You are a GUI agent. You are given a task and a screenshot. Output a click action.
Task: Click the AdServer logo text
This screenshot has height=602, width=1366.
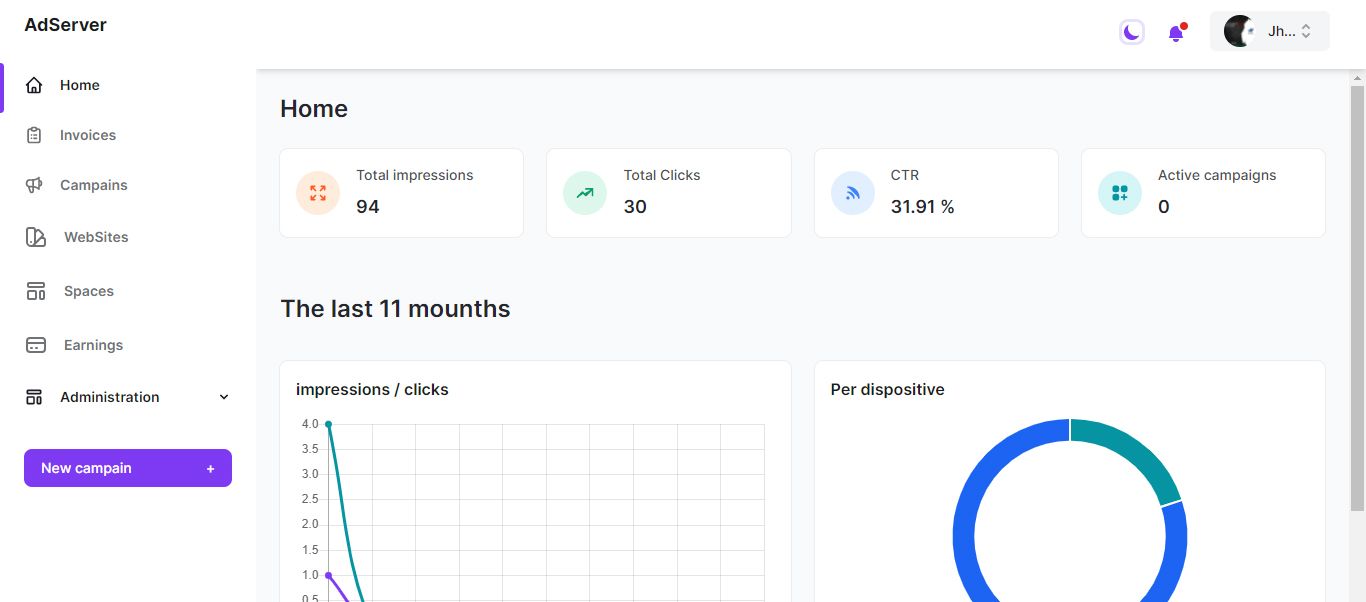click(66, 25)
